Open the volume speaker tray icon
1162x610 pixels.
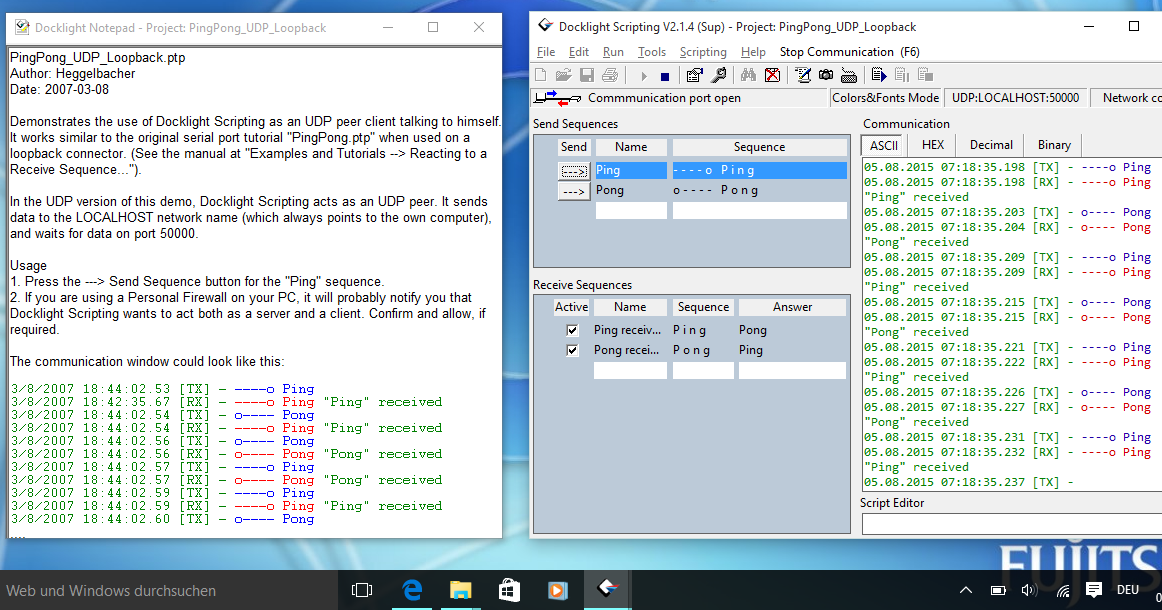point(1029,590)
